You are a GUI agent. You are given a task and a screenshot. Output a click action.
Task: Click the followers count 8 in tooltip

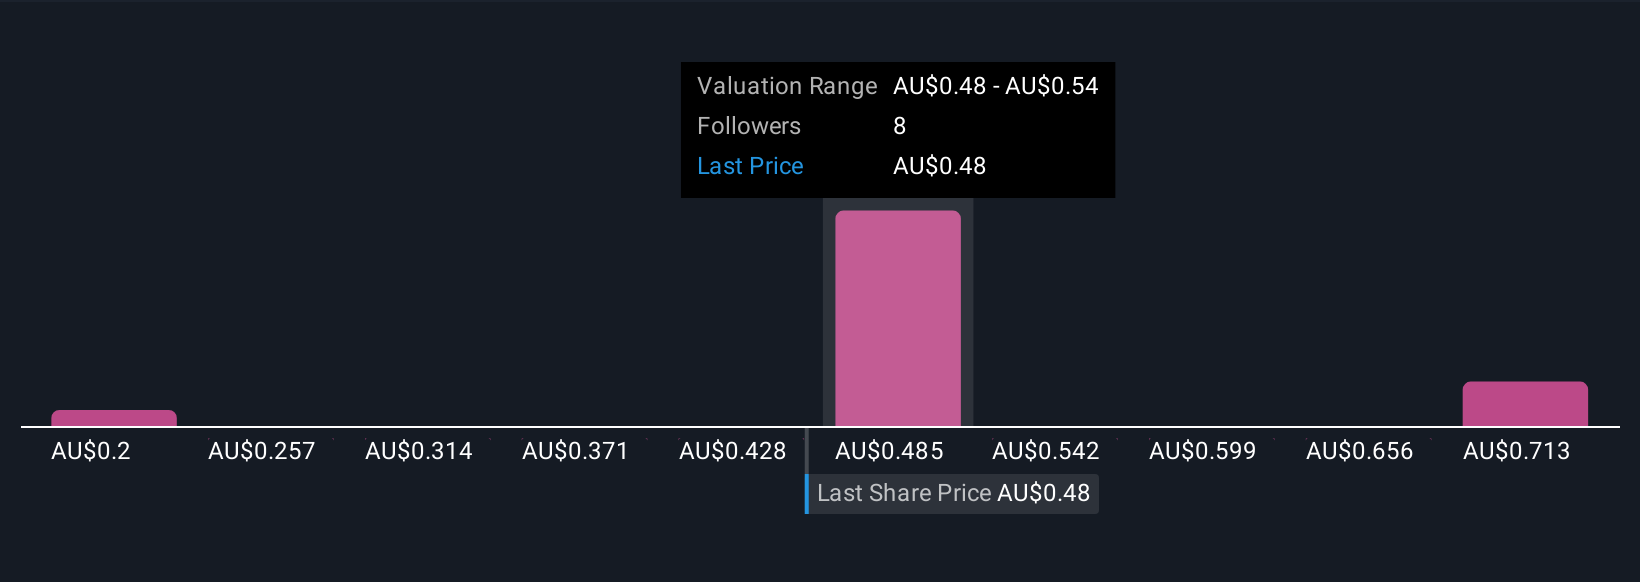pyautogui.click(x=900, y=126)
